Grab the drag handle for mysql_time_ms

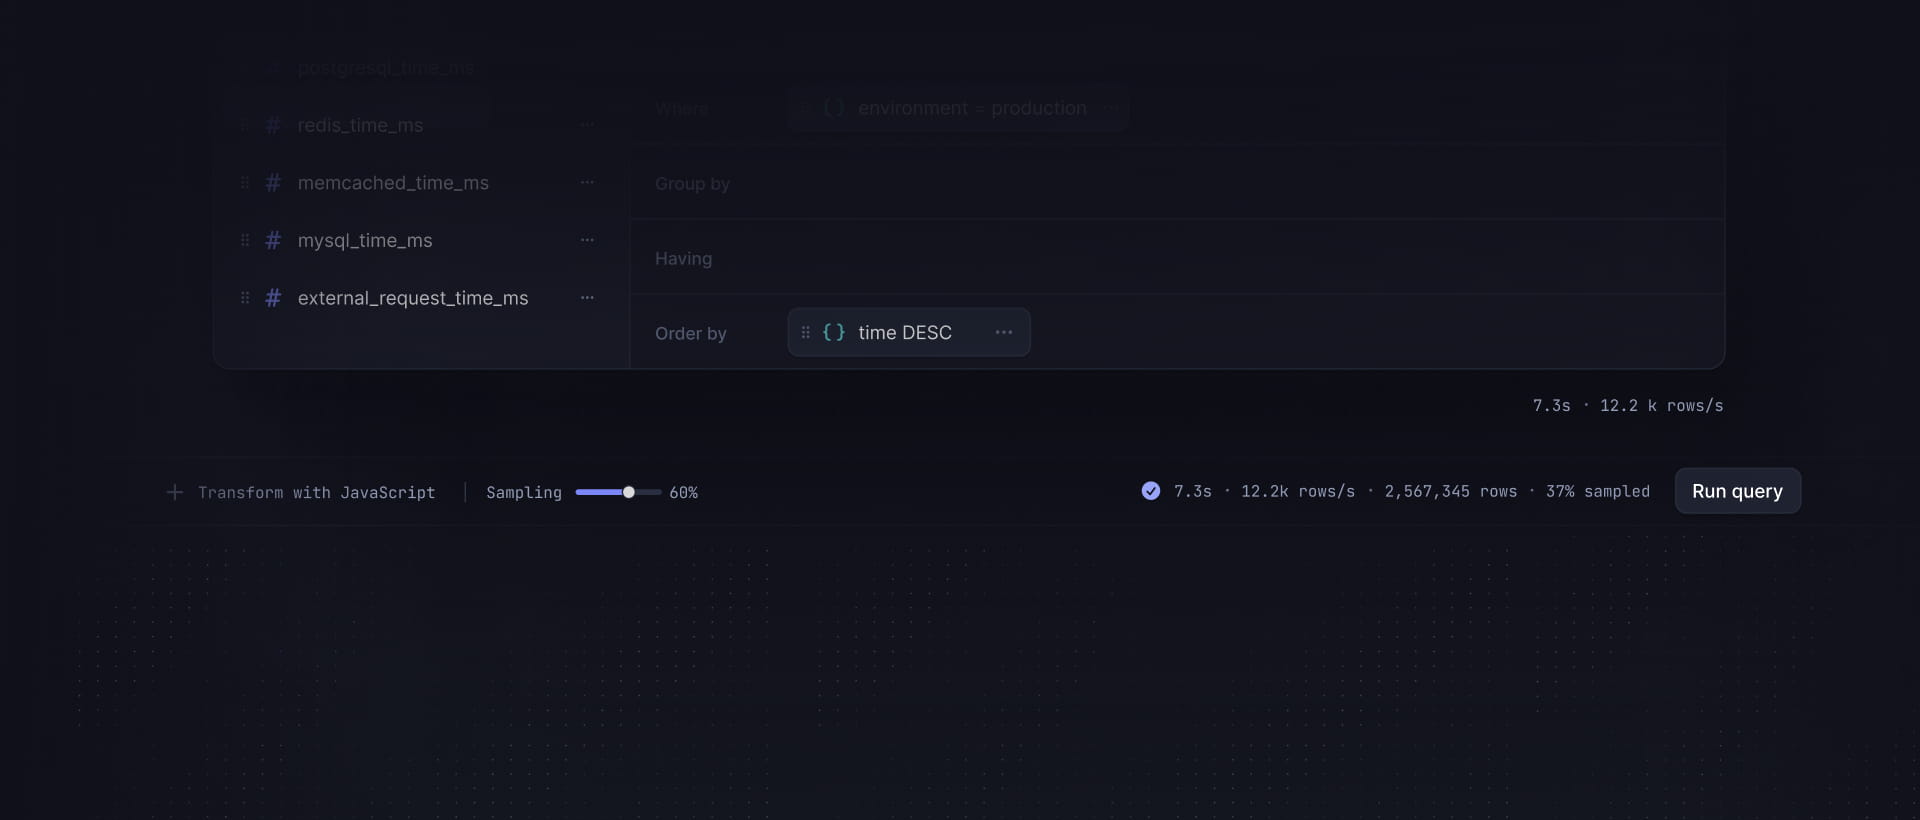tap(245, 240)
